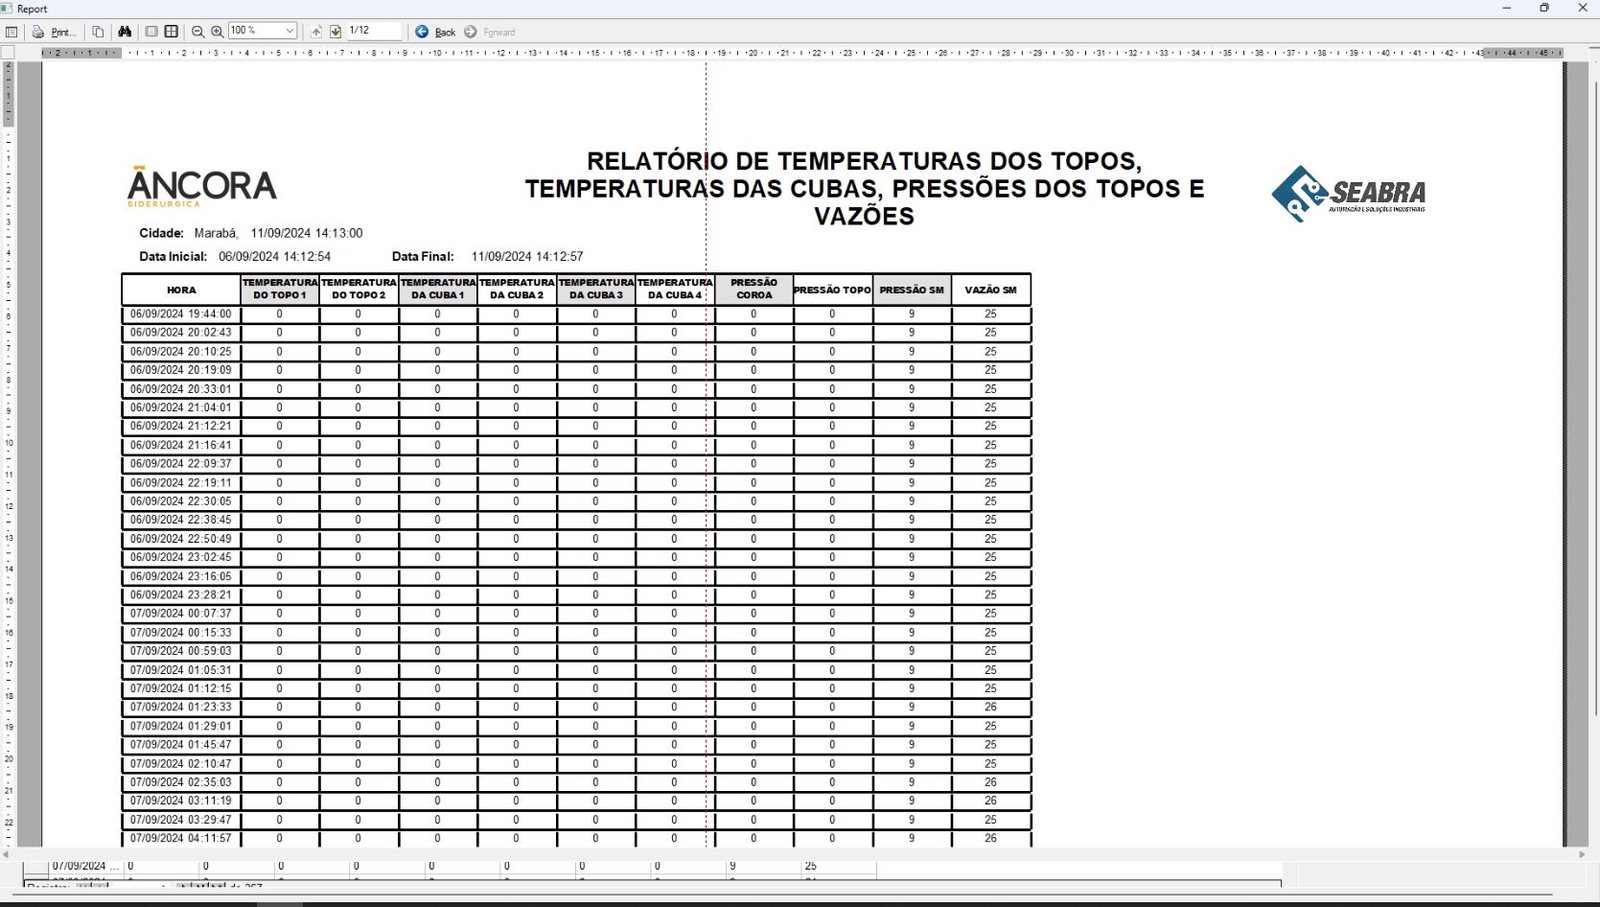Click the PRESSÃO COROA header

point(754,290)
